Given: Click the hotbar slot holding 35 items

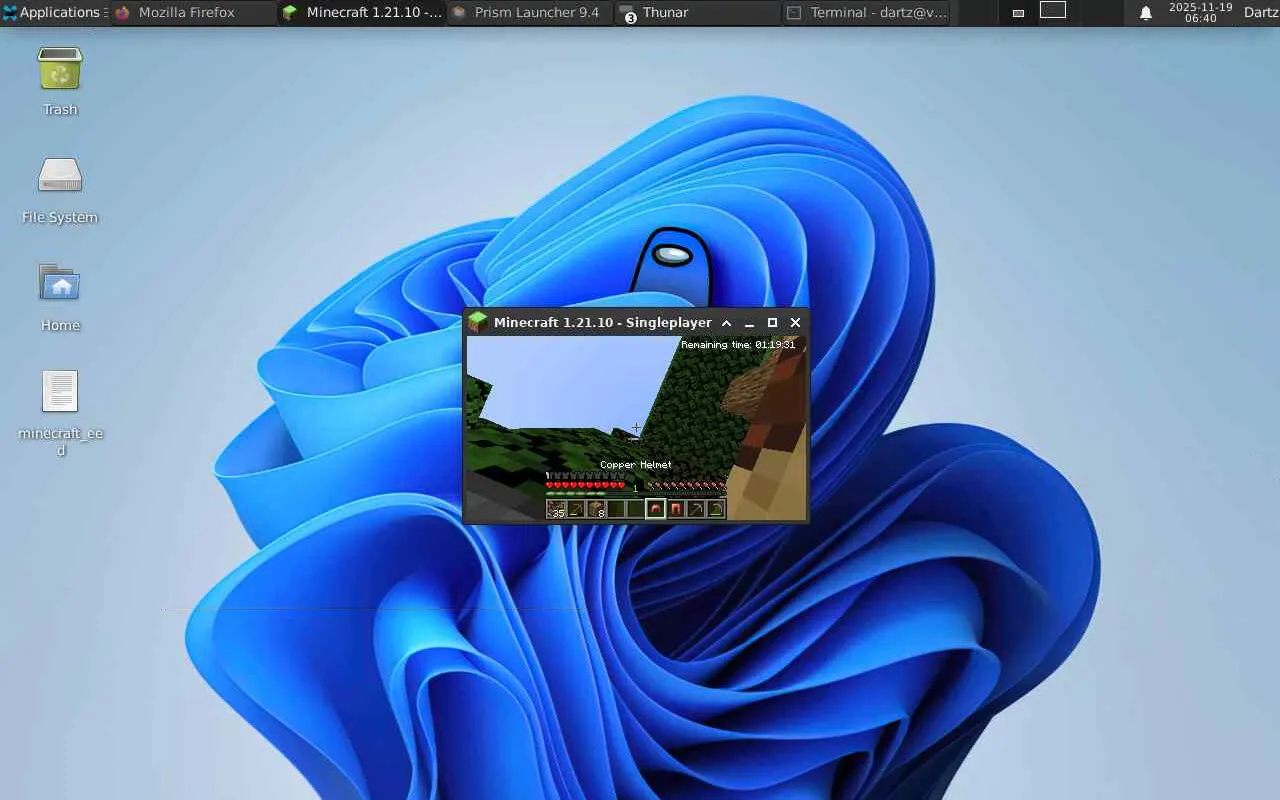Looking at the screenshot, I should click(556, 509).
